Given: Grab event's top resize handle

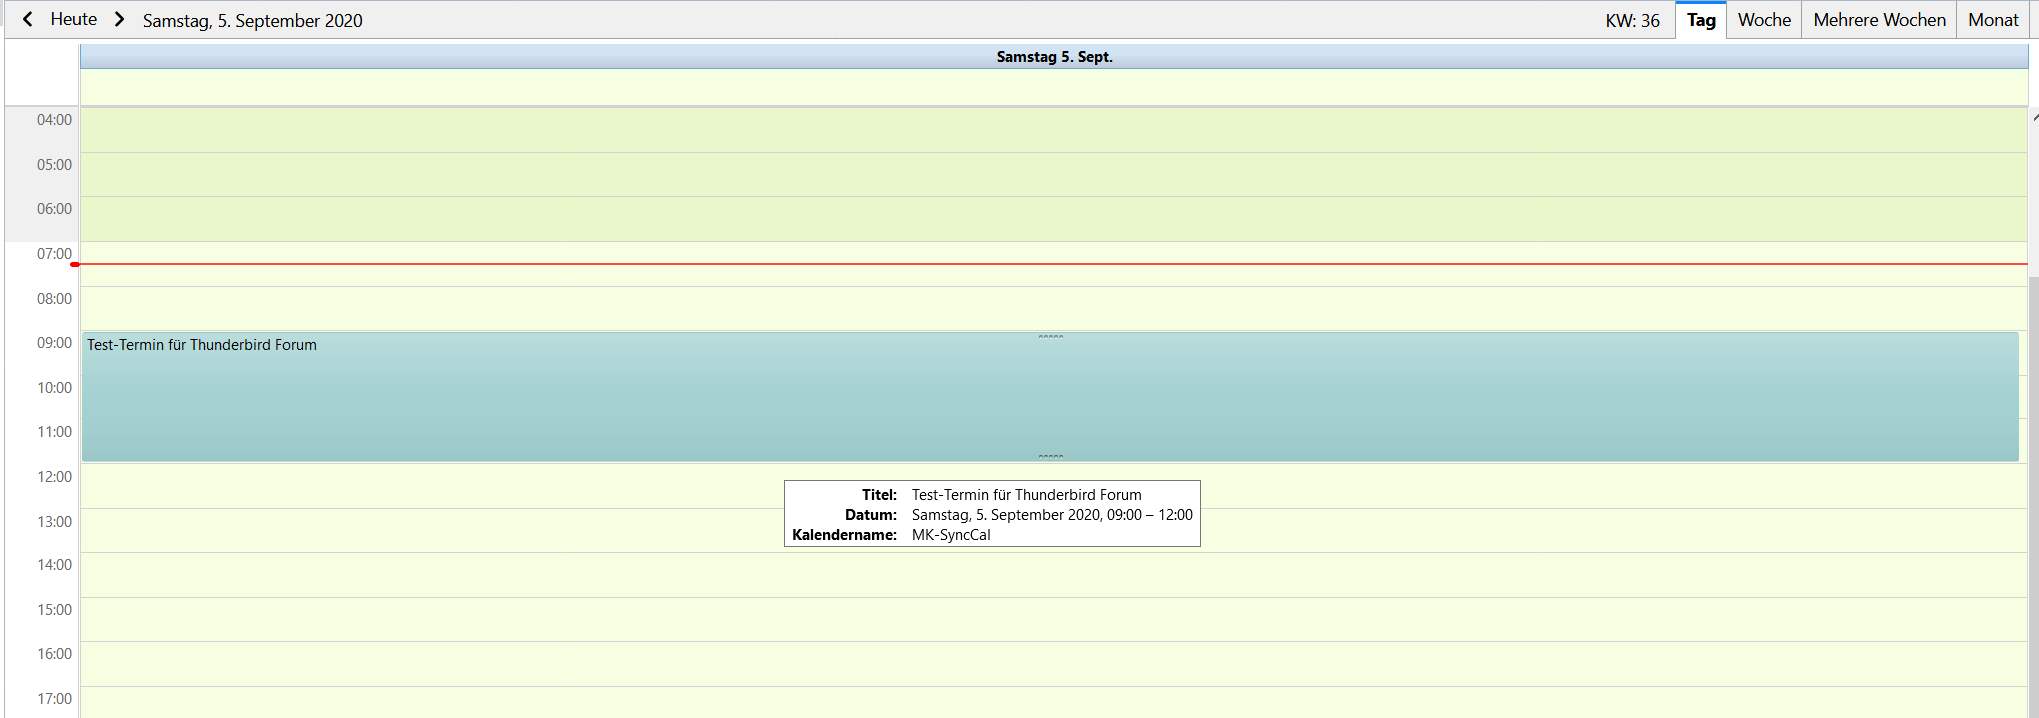Looking at the screenshot, I should coord(1050,337).
